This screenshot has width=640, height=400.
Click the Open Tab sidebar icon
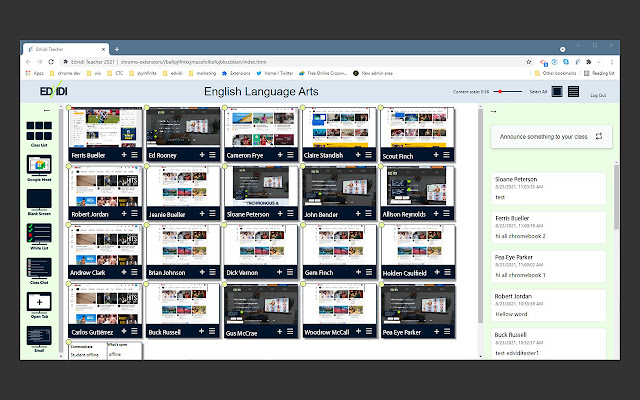pos(39,302)
